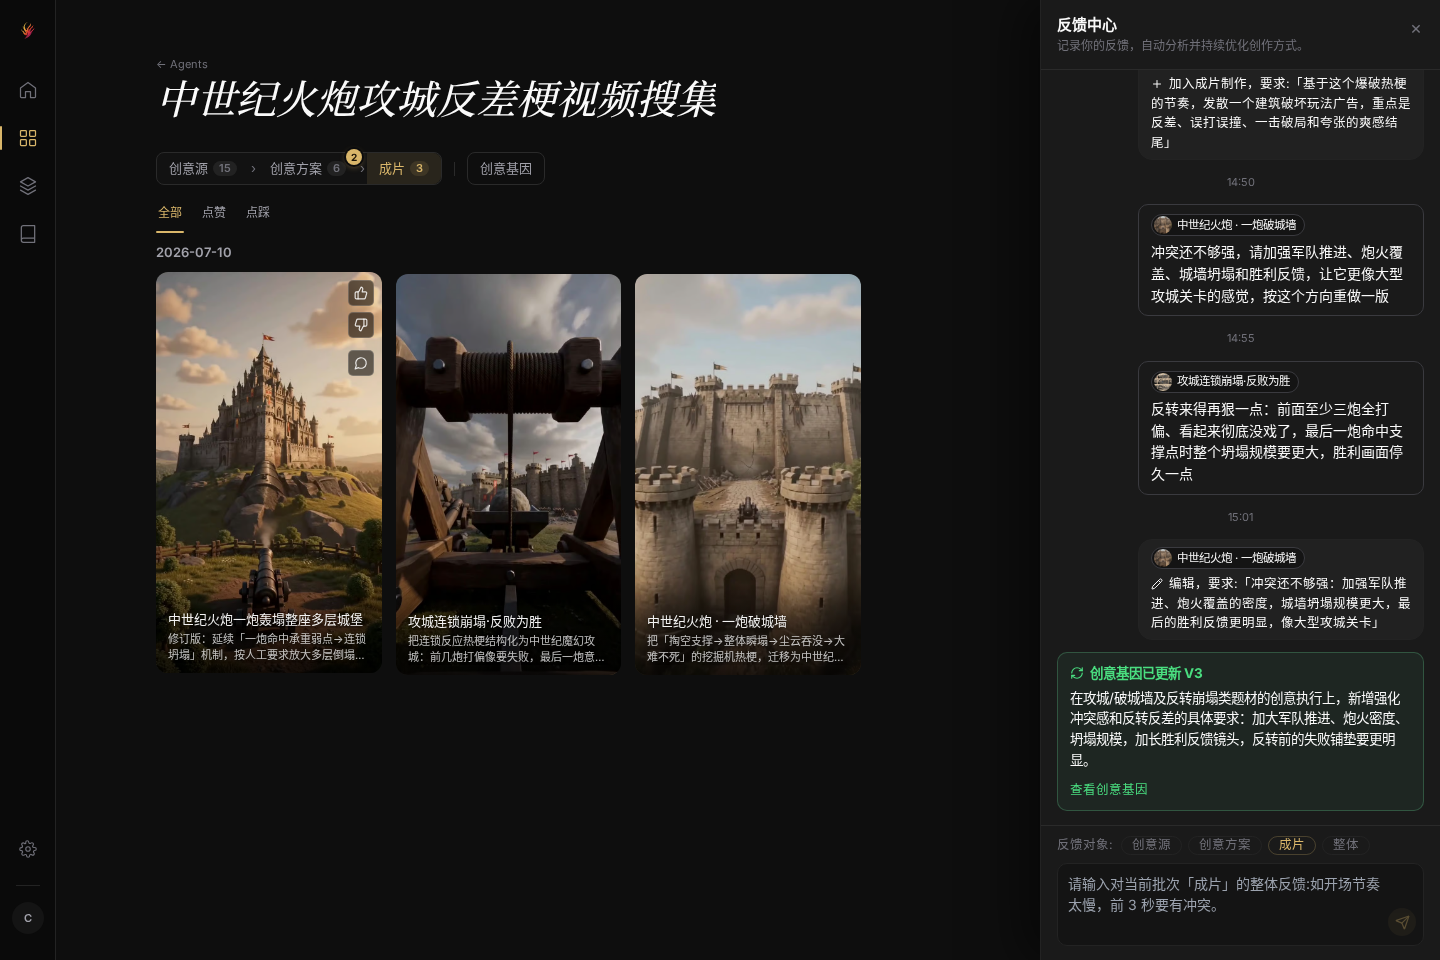Set feedback target to 创意源
1440x960 pixels.
pos(1151,845)
